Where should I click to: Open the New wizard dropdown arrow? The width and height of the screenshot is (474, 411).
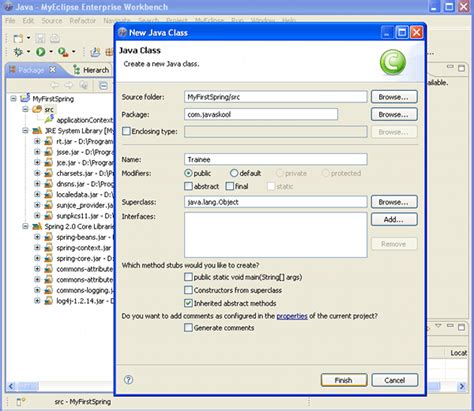[x=28, y=38]
